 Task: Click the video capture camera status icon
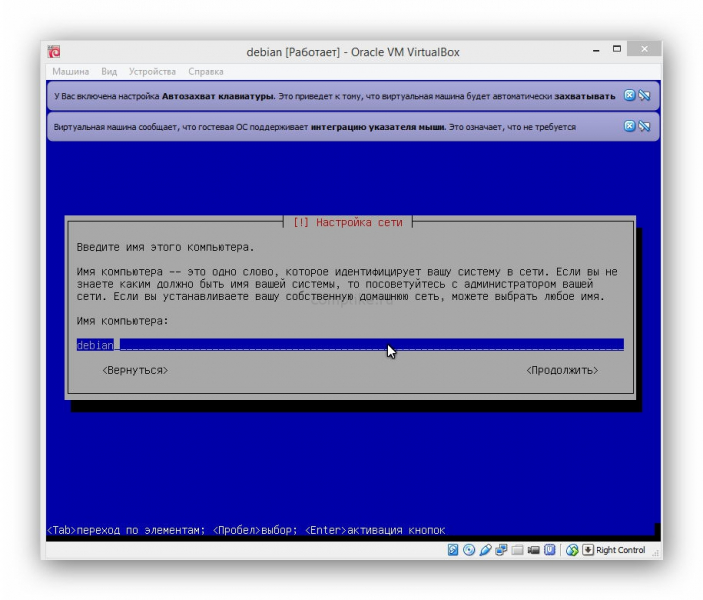[x=533, y=550]
